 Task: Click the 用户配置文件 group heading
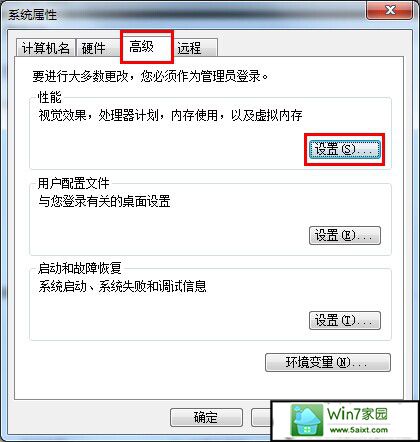click(74, 183)
